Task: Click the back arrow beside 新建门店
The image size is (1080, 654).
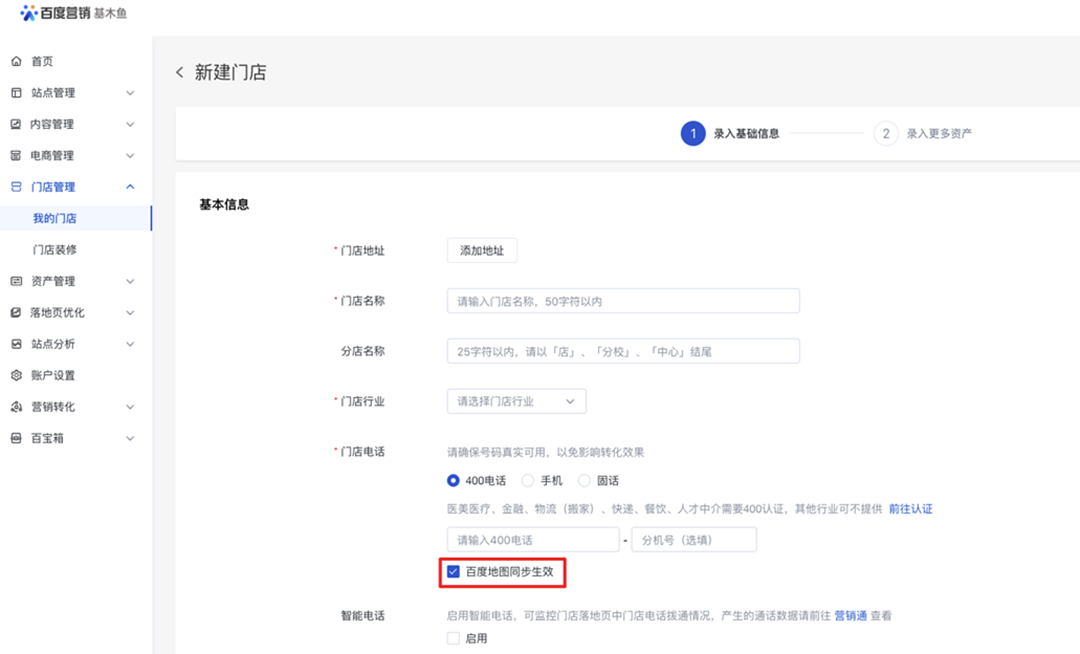Action: tap(180, 72)
